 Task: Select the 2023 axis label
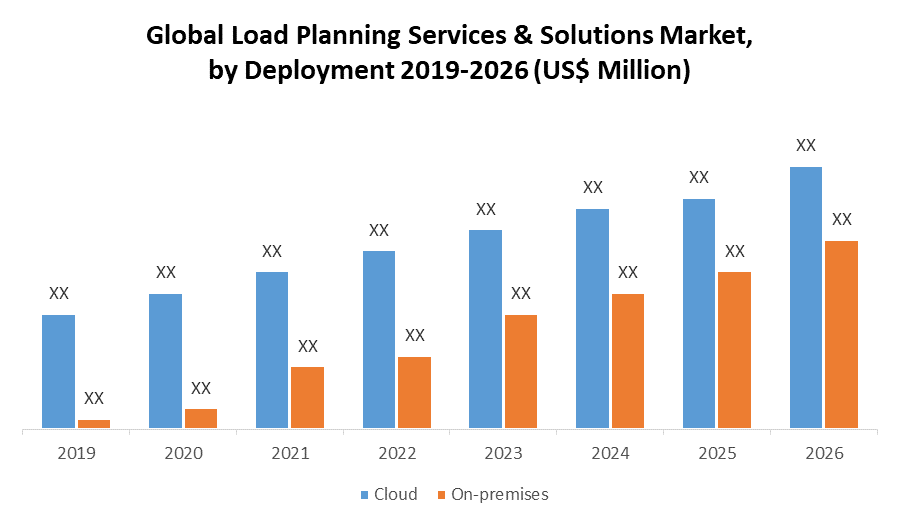click(x=503, y=453)
